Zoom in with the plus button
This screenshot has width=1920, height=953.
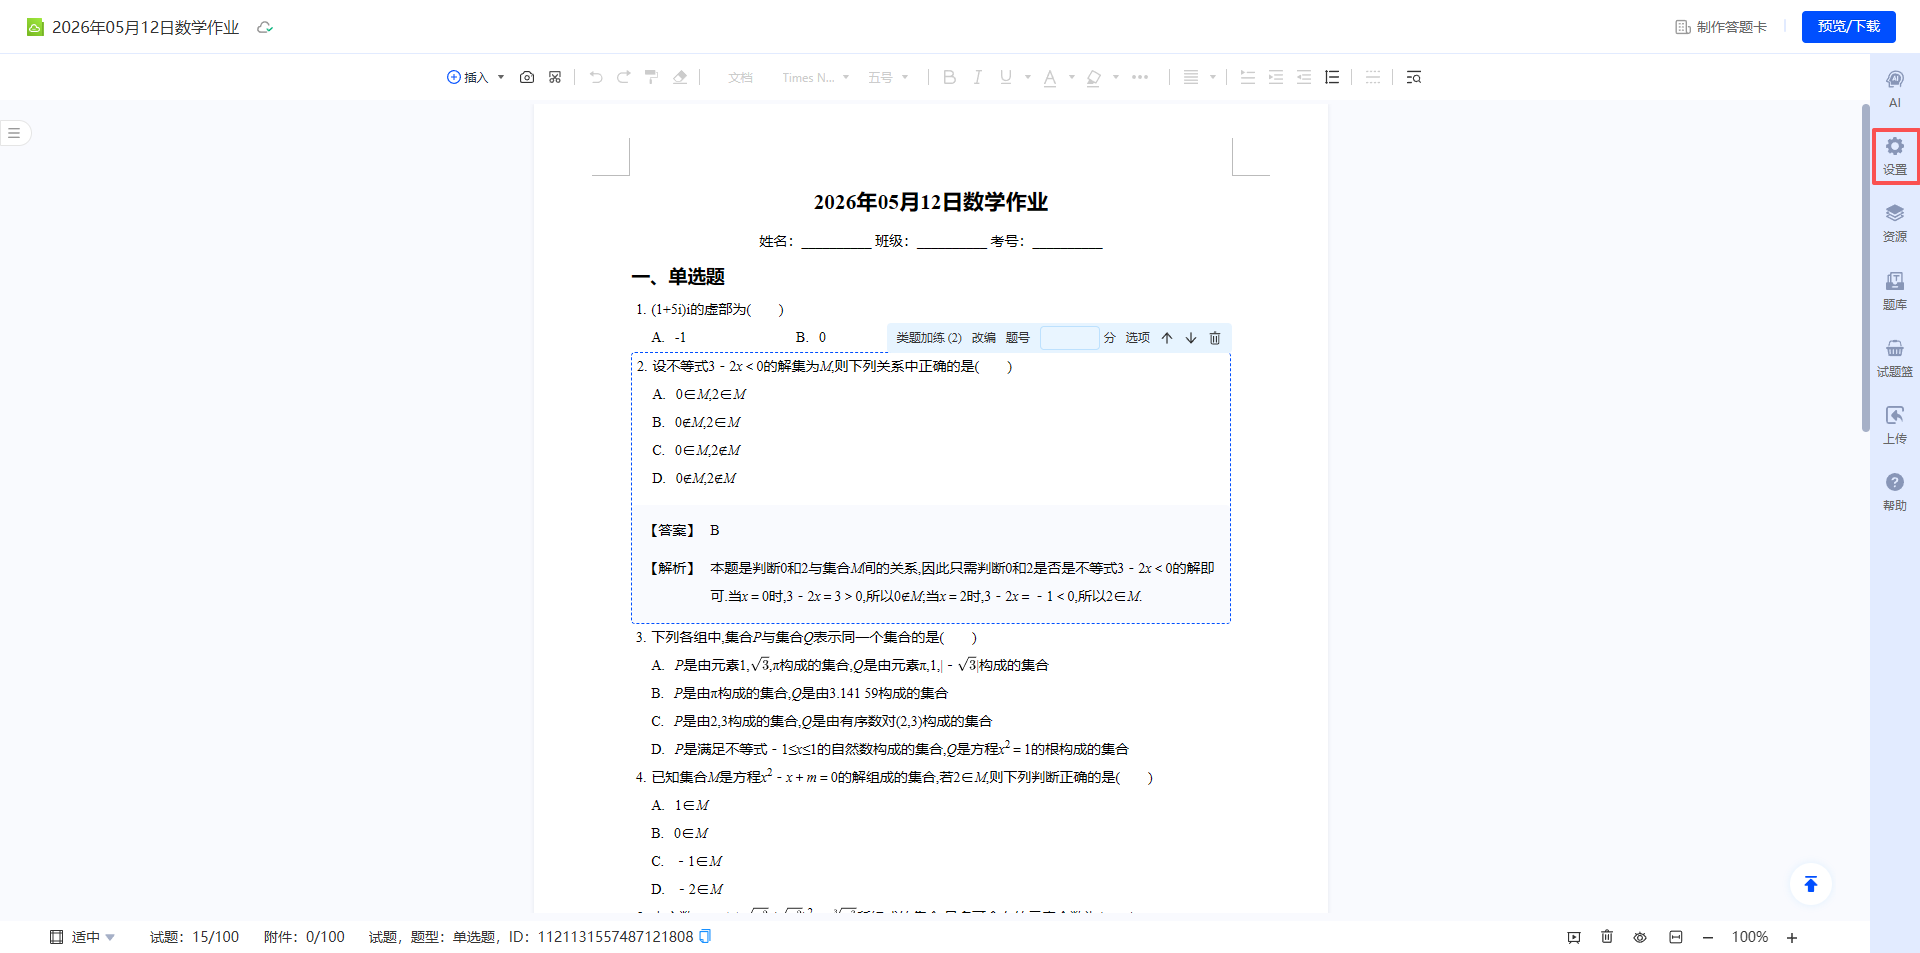(x=1792, y=937)
